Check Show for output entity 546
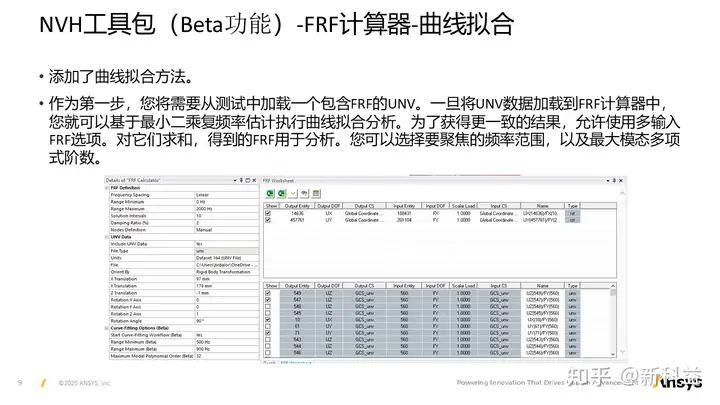Image resolution: width=720 pixels, height=405 pixels. click(268, 353)
